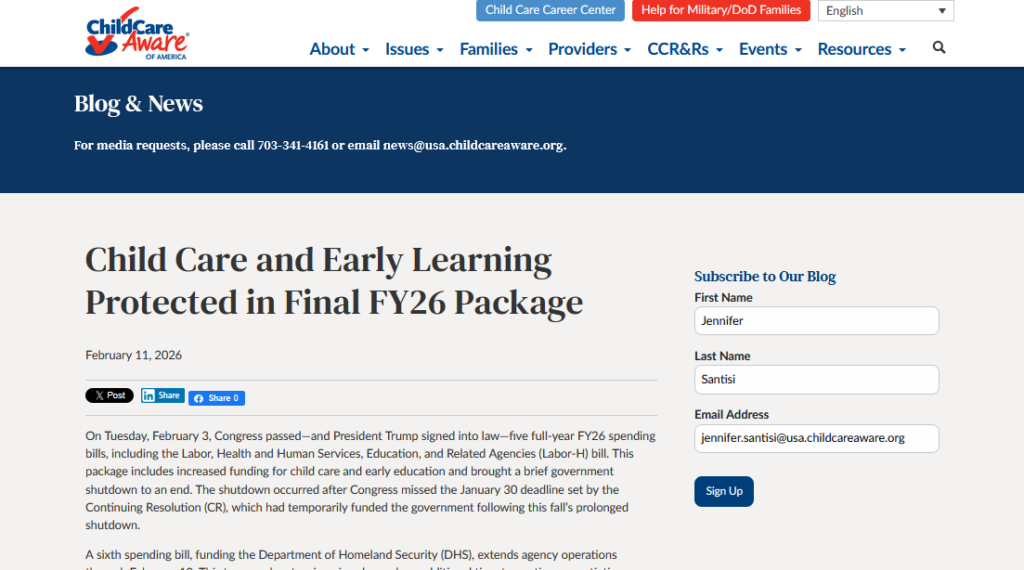This screenshot has height=570, width=1024.
Task: Click the Child Care Aware logo
Action: tap(137, 36)
